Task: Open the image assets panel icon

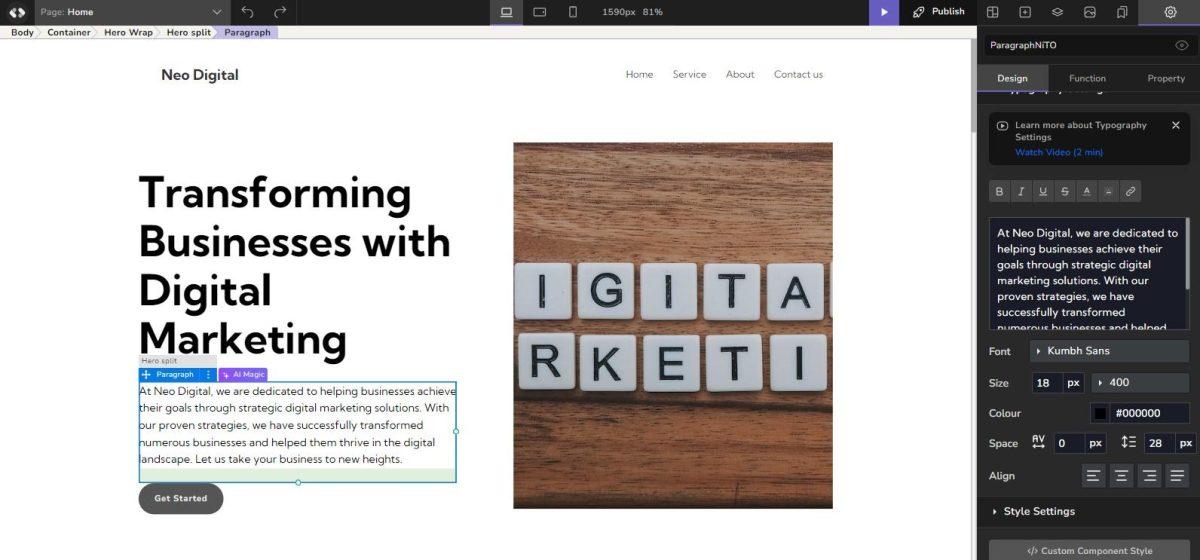Action: click(x=1090, y=12)
